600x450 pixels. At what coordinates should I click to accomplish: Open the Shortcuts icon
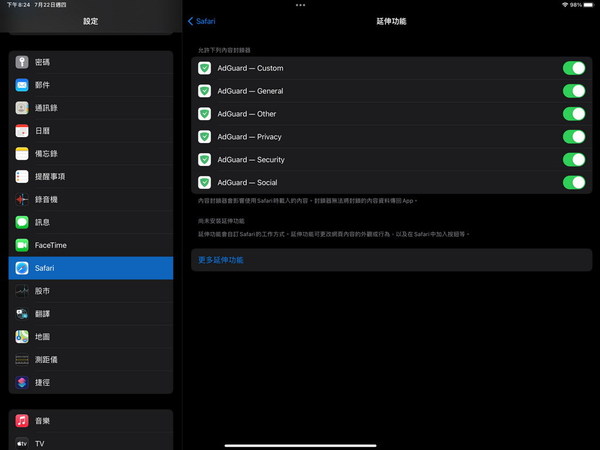pos(22,383)
